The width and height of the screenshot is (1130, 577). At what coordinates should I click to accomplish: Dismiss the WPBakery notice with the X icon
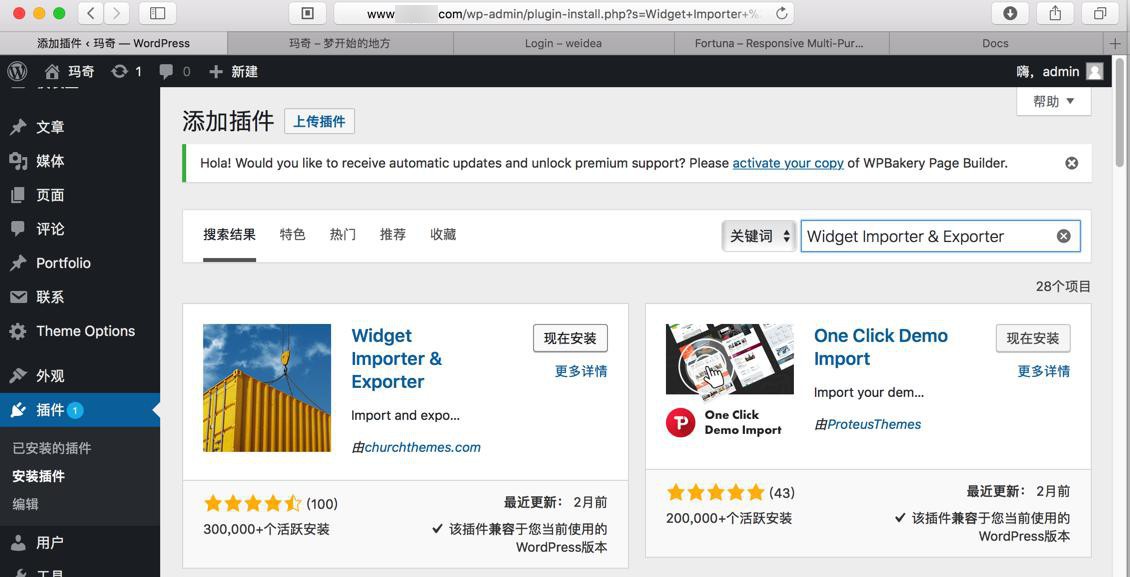click(1072, 163)
